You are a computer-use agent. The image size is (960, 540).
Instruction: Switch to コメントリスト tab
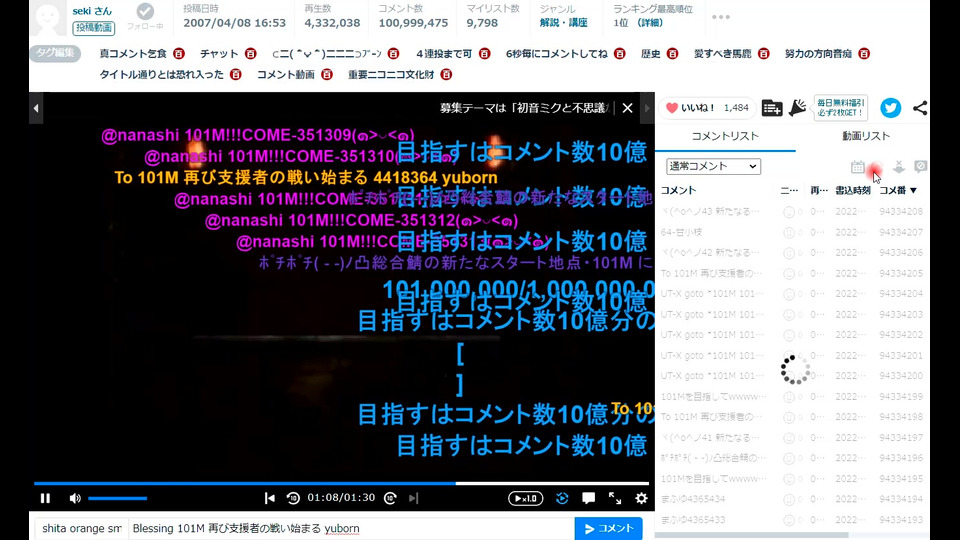[x=725, y=136]
